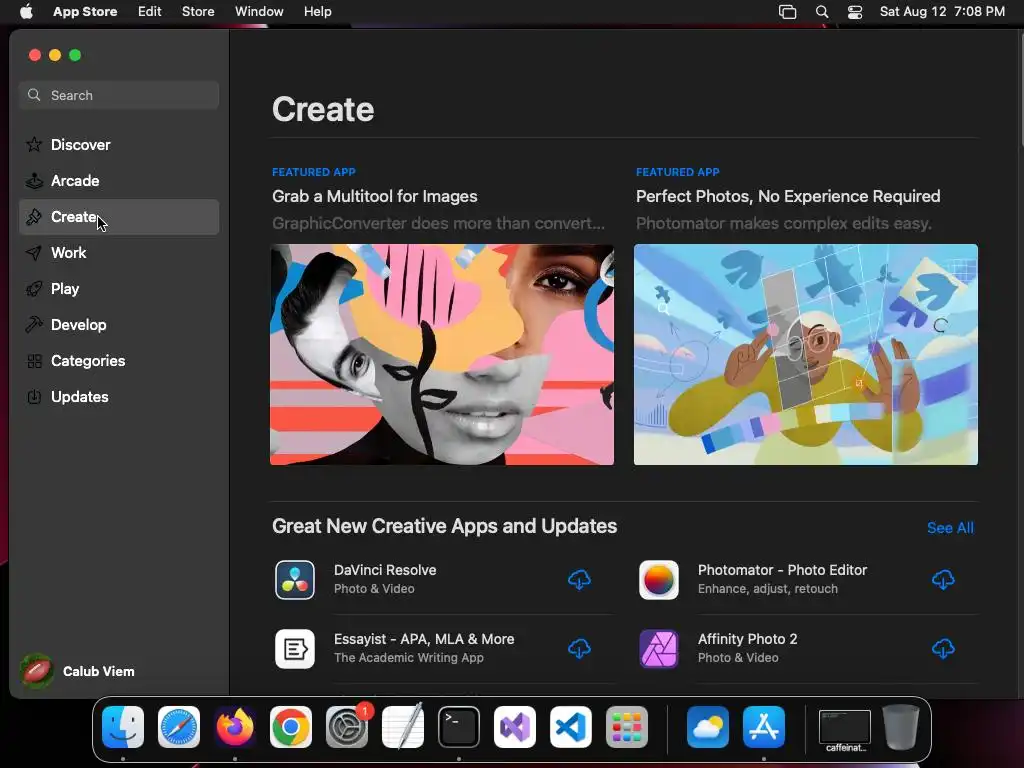Open the GraphicConverter featured artwork
This screenshot has height=768, width=1024.
coord(442,355)
